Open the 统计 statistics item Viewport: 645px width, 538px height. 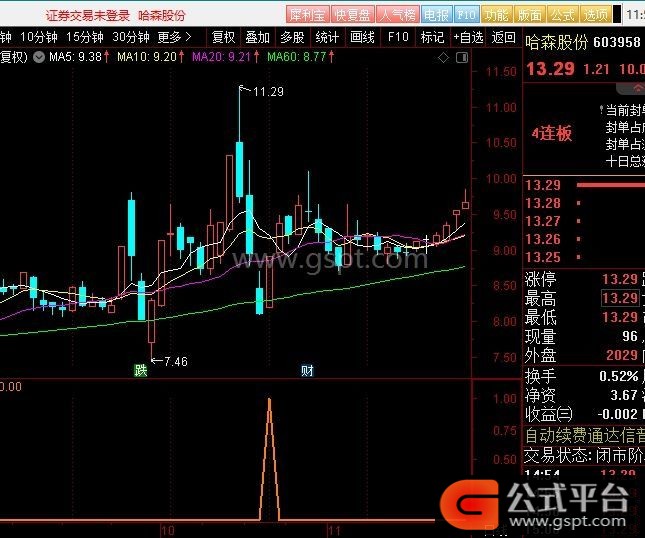pos(327,37)
